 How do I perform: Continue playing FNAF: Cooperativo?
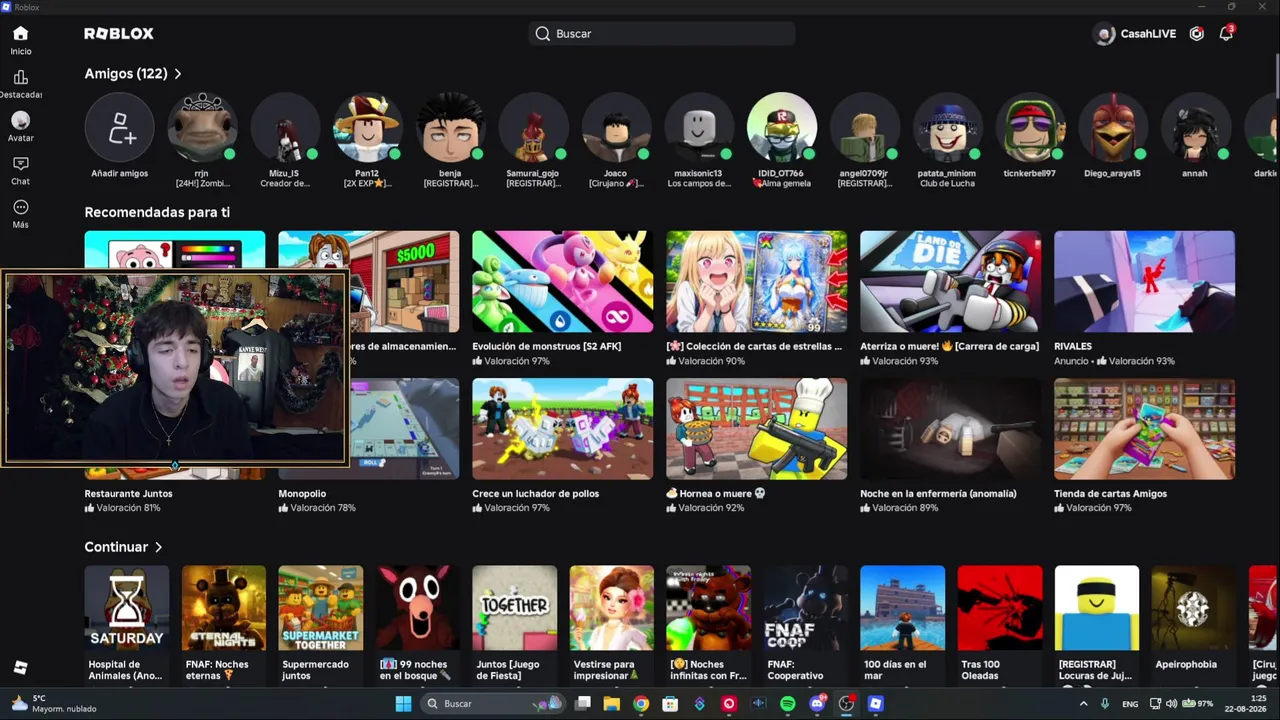pos(806,608)
